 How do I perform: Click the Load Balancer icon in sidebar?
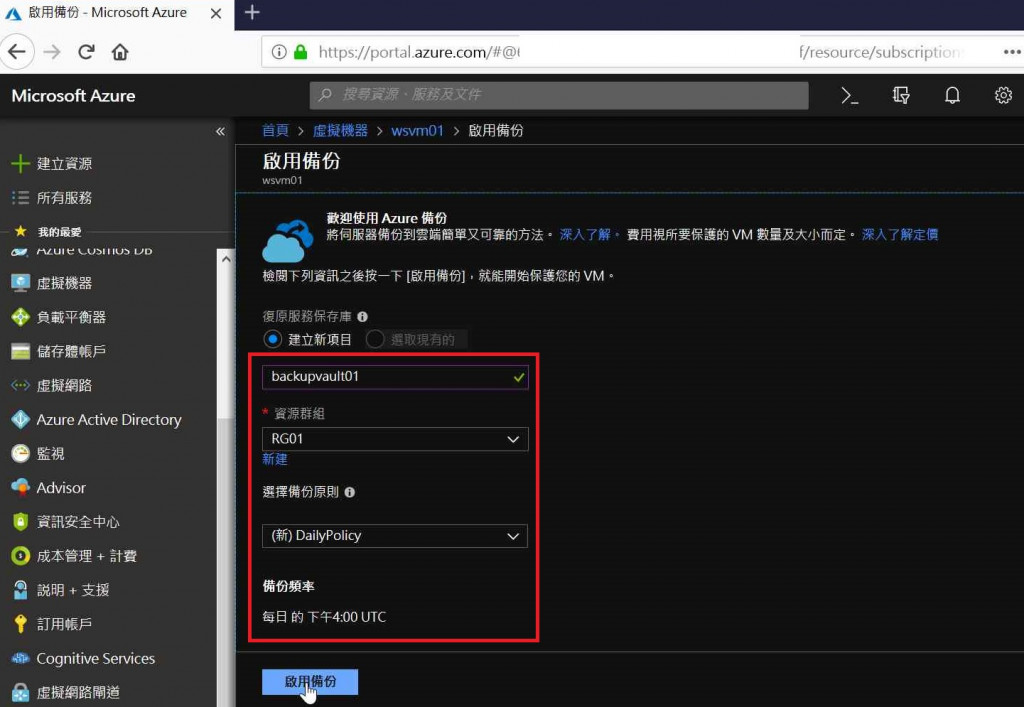[x=20, y=317]
